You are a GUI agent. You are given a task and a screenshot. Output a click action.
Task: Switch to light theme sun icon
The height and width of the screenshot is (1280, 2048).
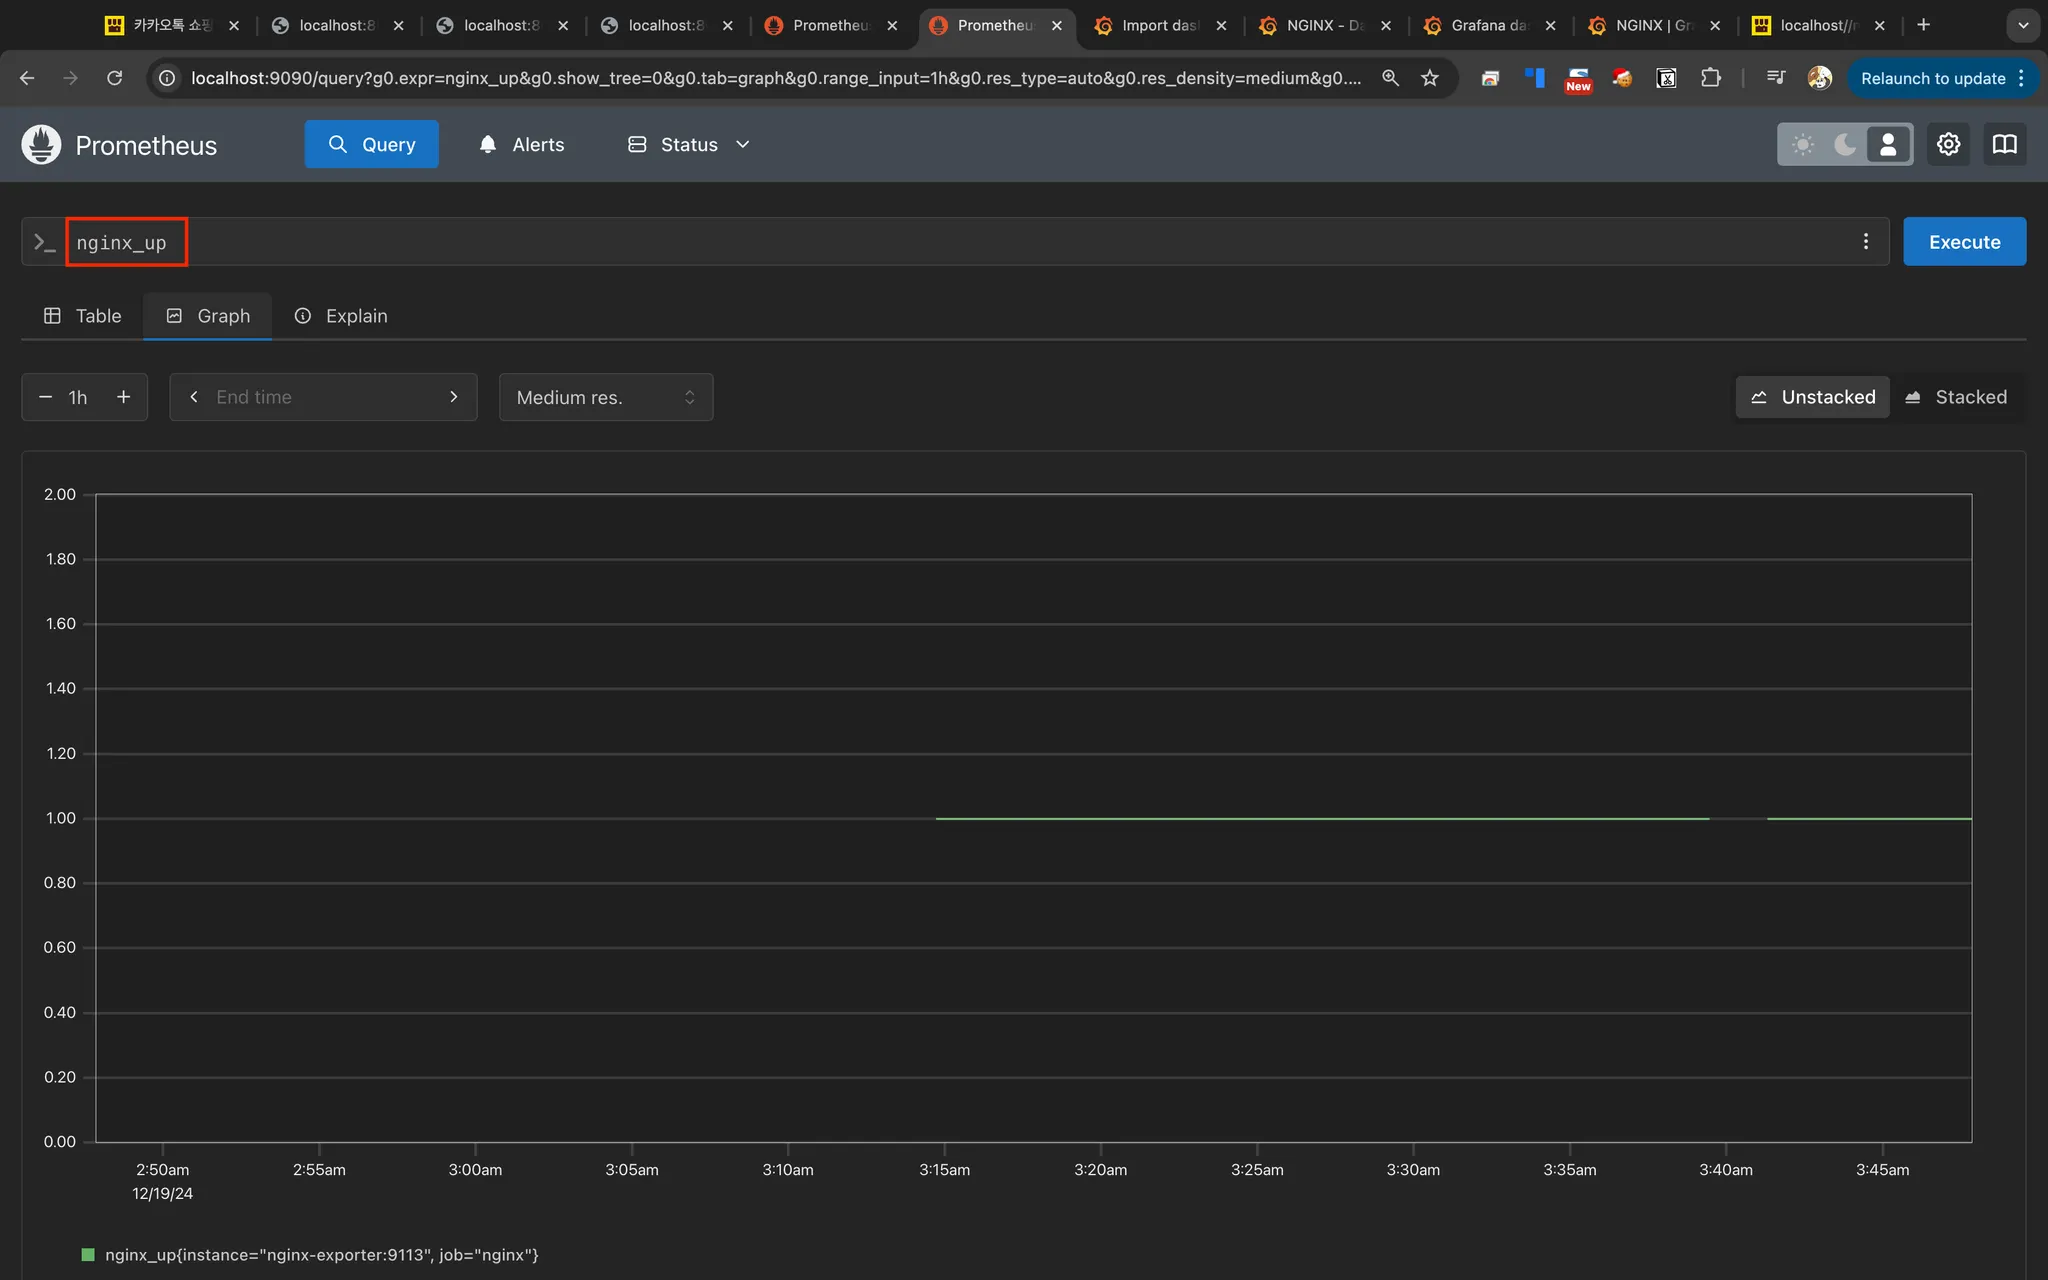tap(1802, 144)
